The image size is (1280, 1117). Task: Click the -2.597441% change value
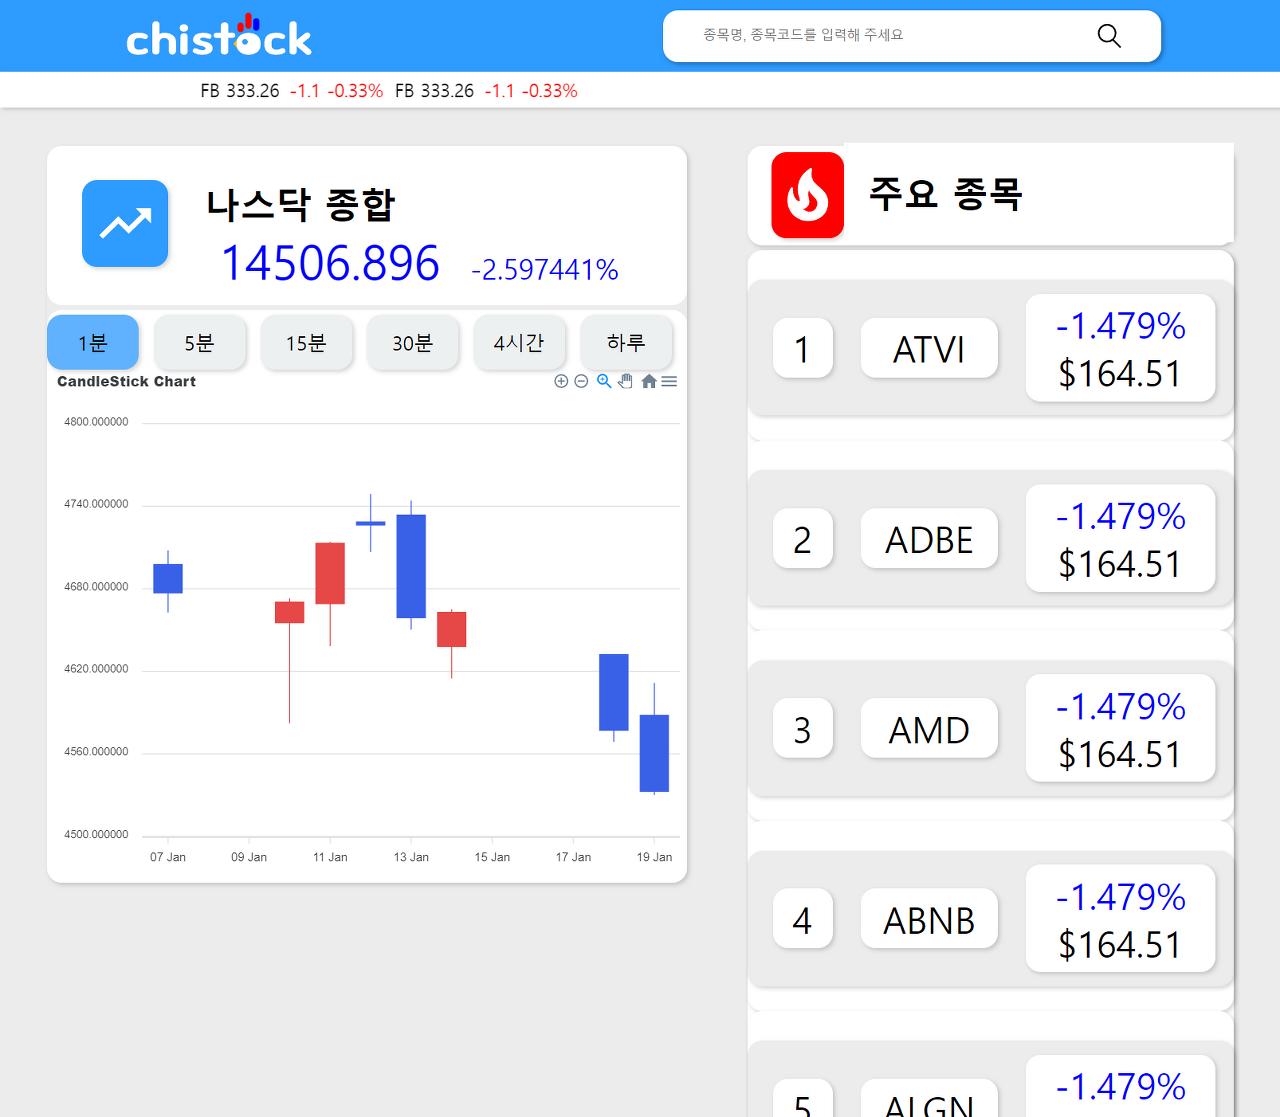point(545,270)
